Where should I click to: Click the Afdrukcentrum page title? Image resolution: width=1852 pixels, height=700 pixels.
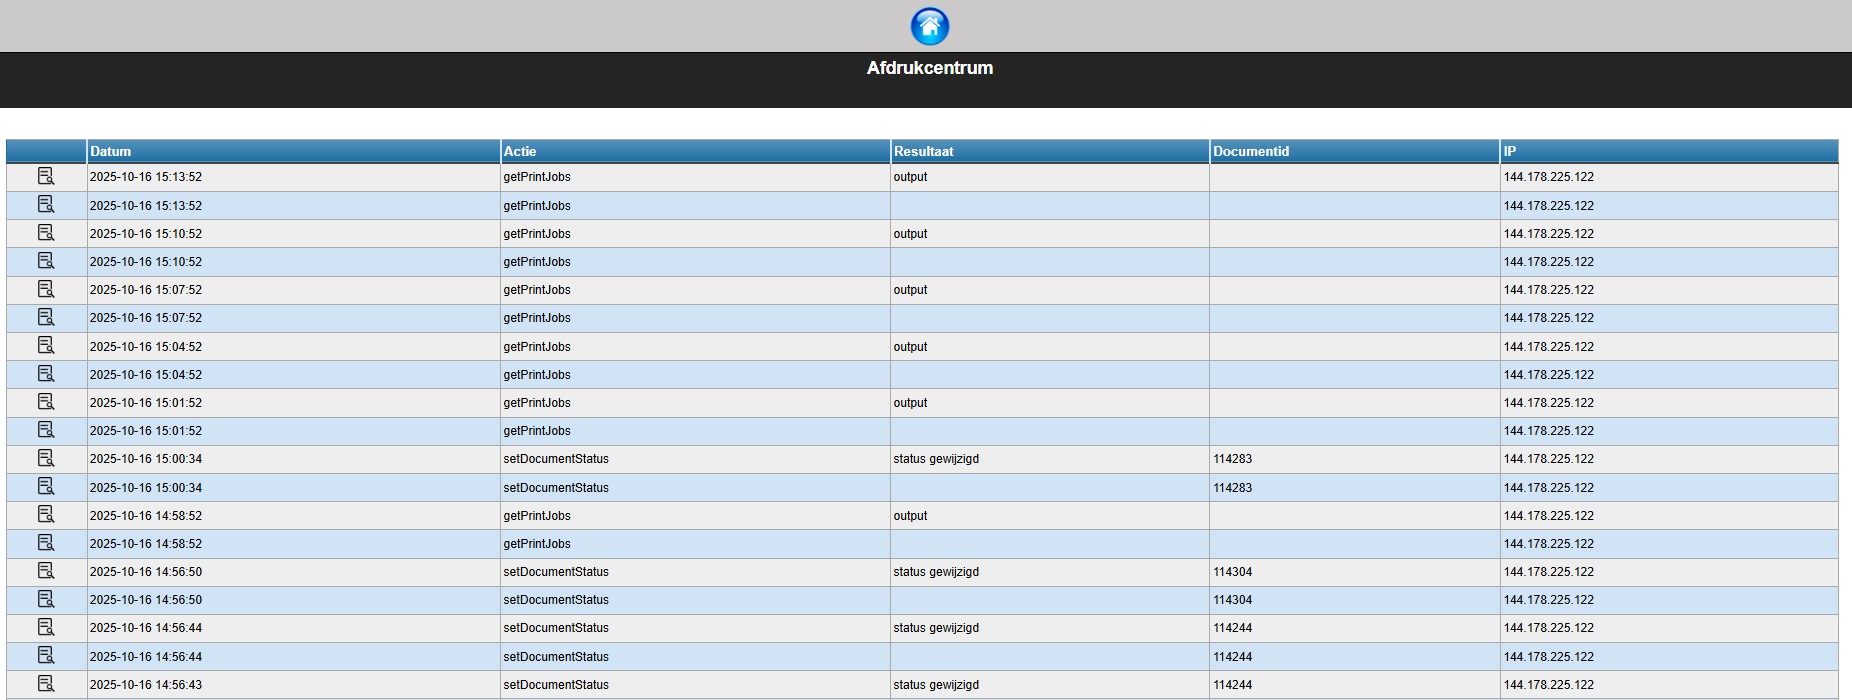[x=929, y=68]
